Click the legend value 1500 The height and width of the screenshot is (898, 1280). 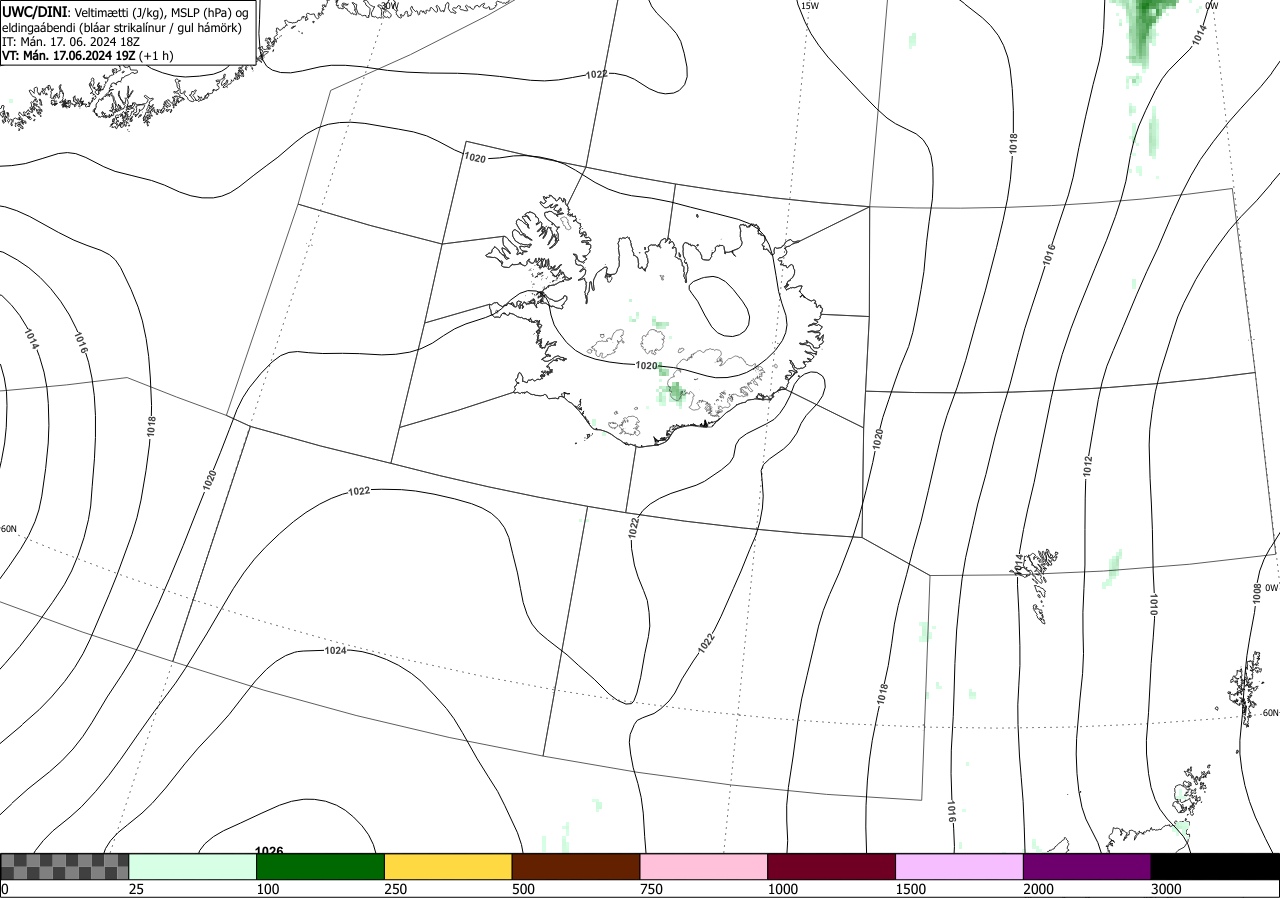911,889
